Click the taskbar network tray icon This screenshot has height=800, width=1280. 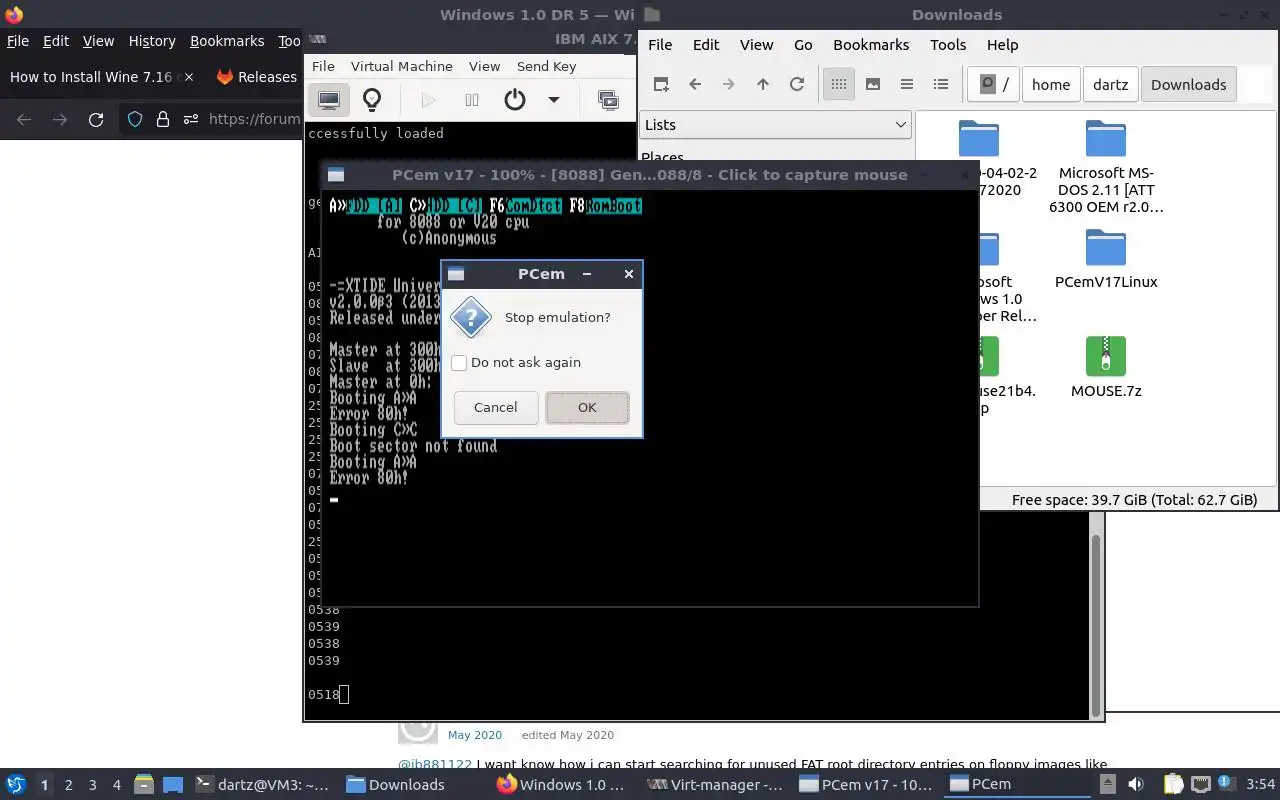pyautogui.click(x=1200, y=785)
